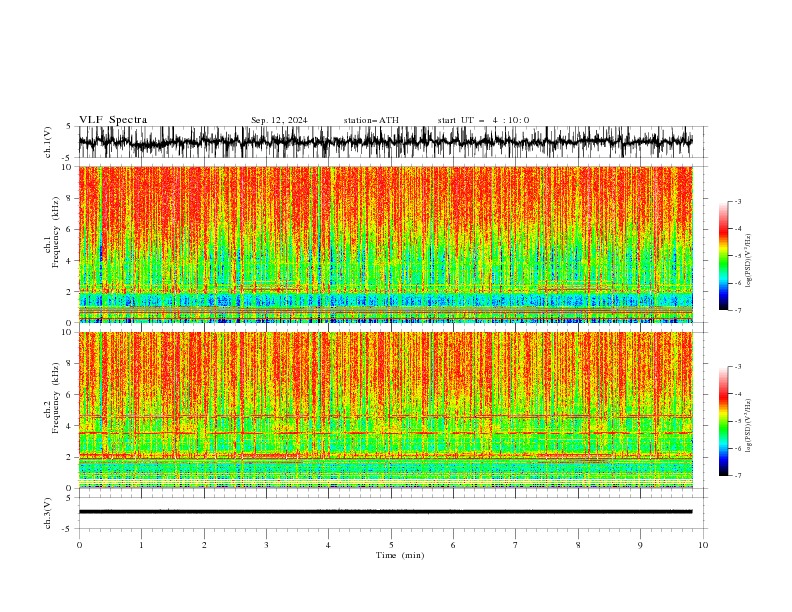This screenshot has width=792, height=612.
Task: Click the 'start UT = 4:10:0' text
Action: tap(483, 120)
